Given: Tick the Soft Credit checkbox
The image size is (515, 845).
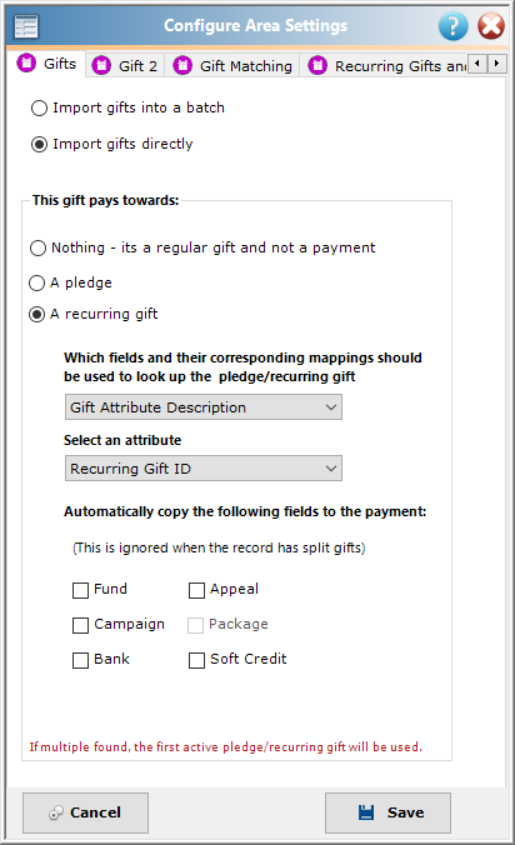Looking at the screenshot, I should click(197, 660).
